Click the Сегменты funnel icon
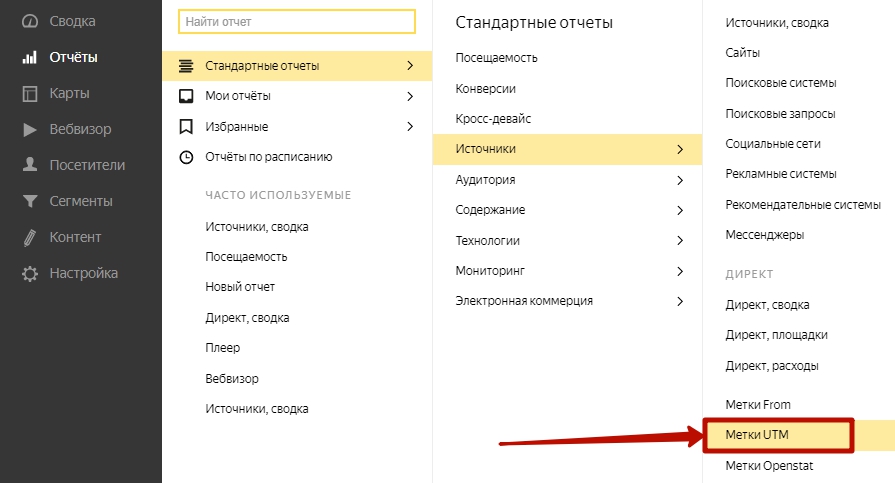The height and width of the screenshot is (483, 895). coord(30,201)
